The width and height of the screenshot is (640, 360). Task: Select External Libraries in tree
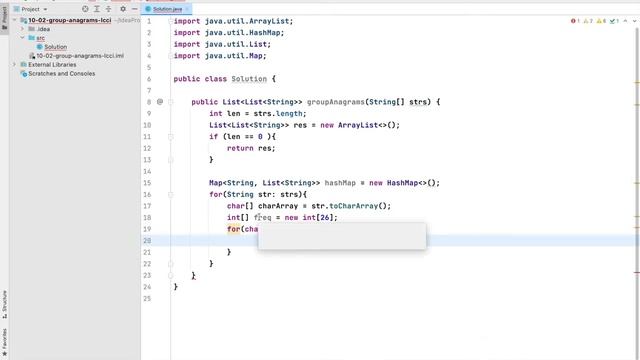(x=52, y=64)
